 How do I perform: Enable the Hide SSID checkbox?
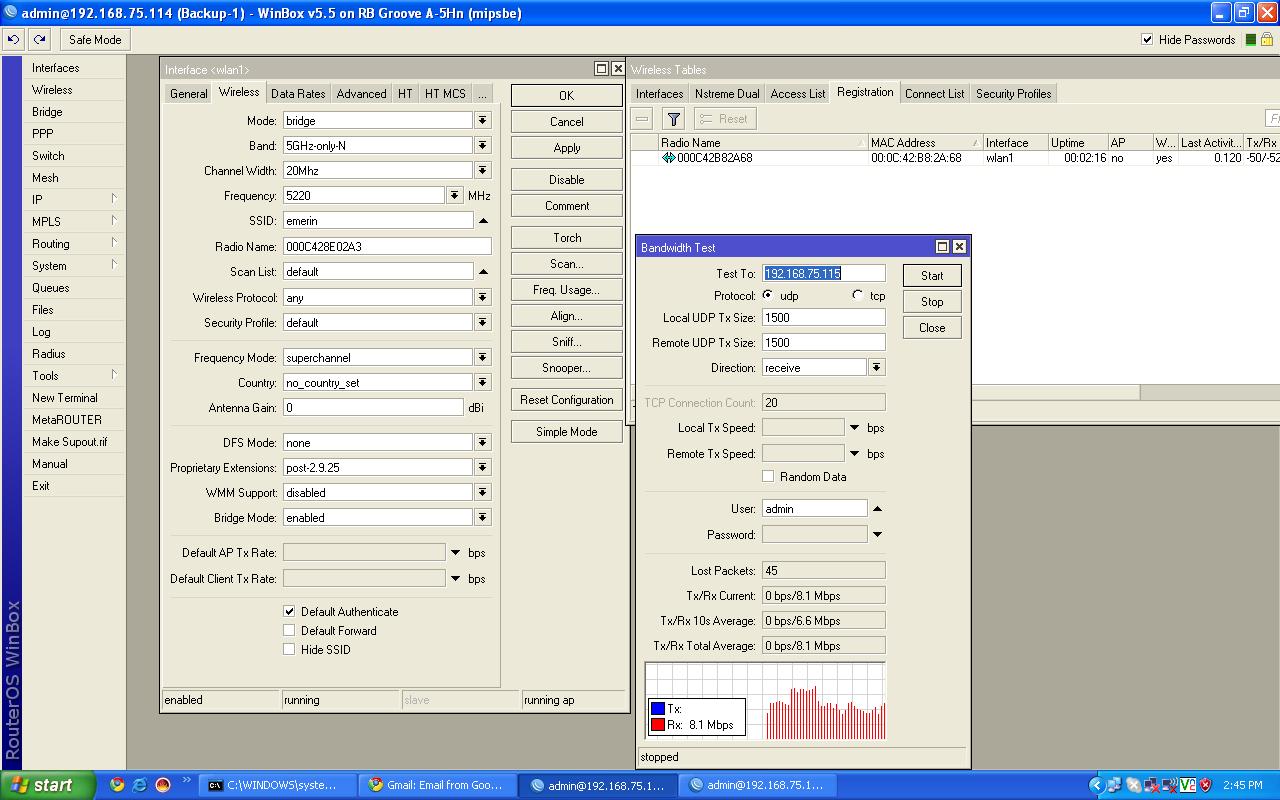point(289,650)
